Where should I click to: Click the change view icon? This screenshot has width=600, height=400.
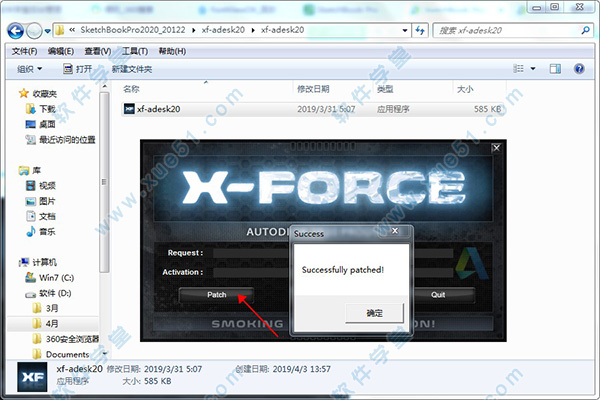pos(518,69)
